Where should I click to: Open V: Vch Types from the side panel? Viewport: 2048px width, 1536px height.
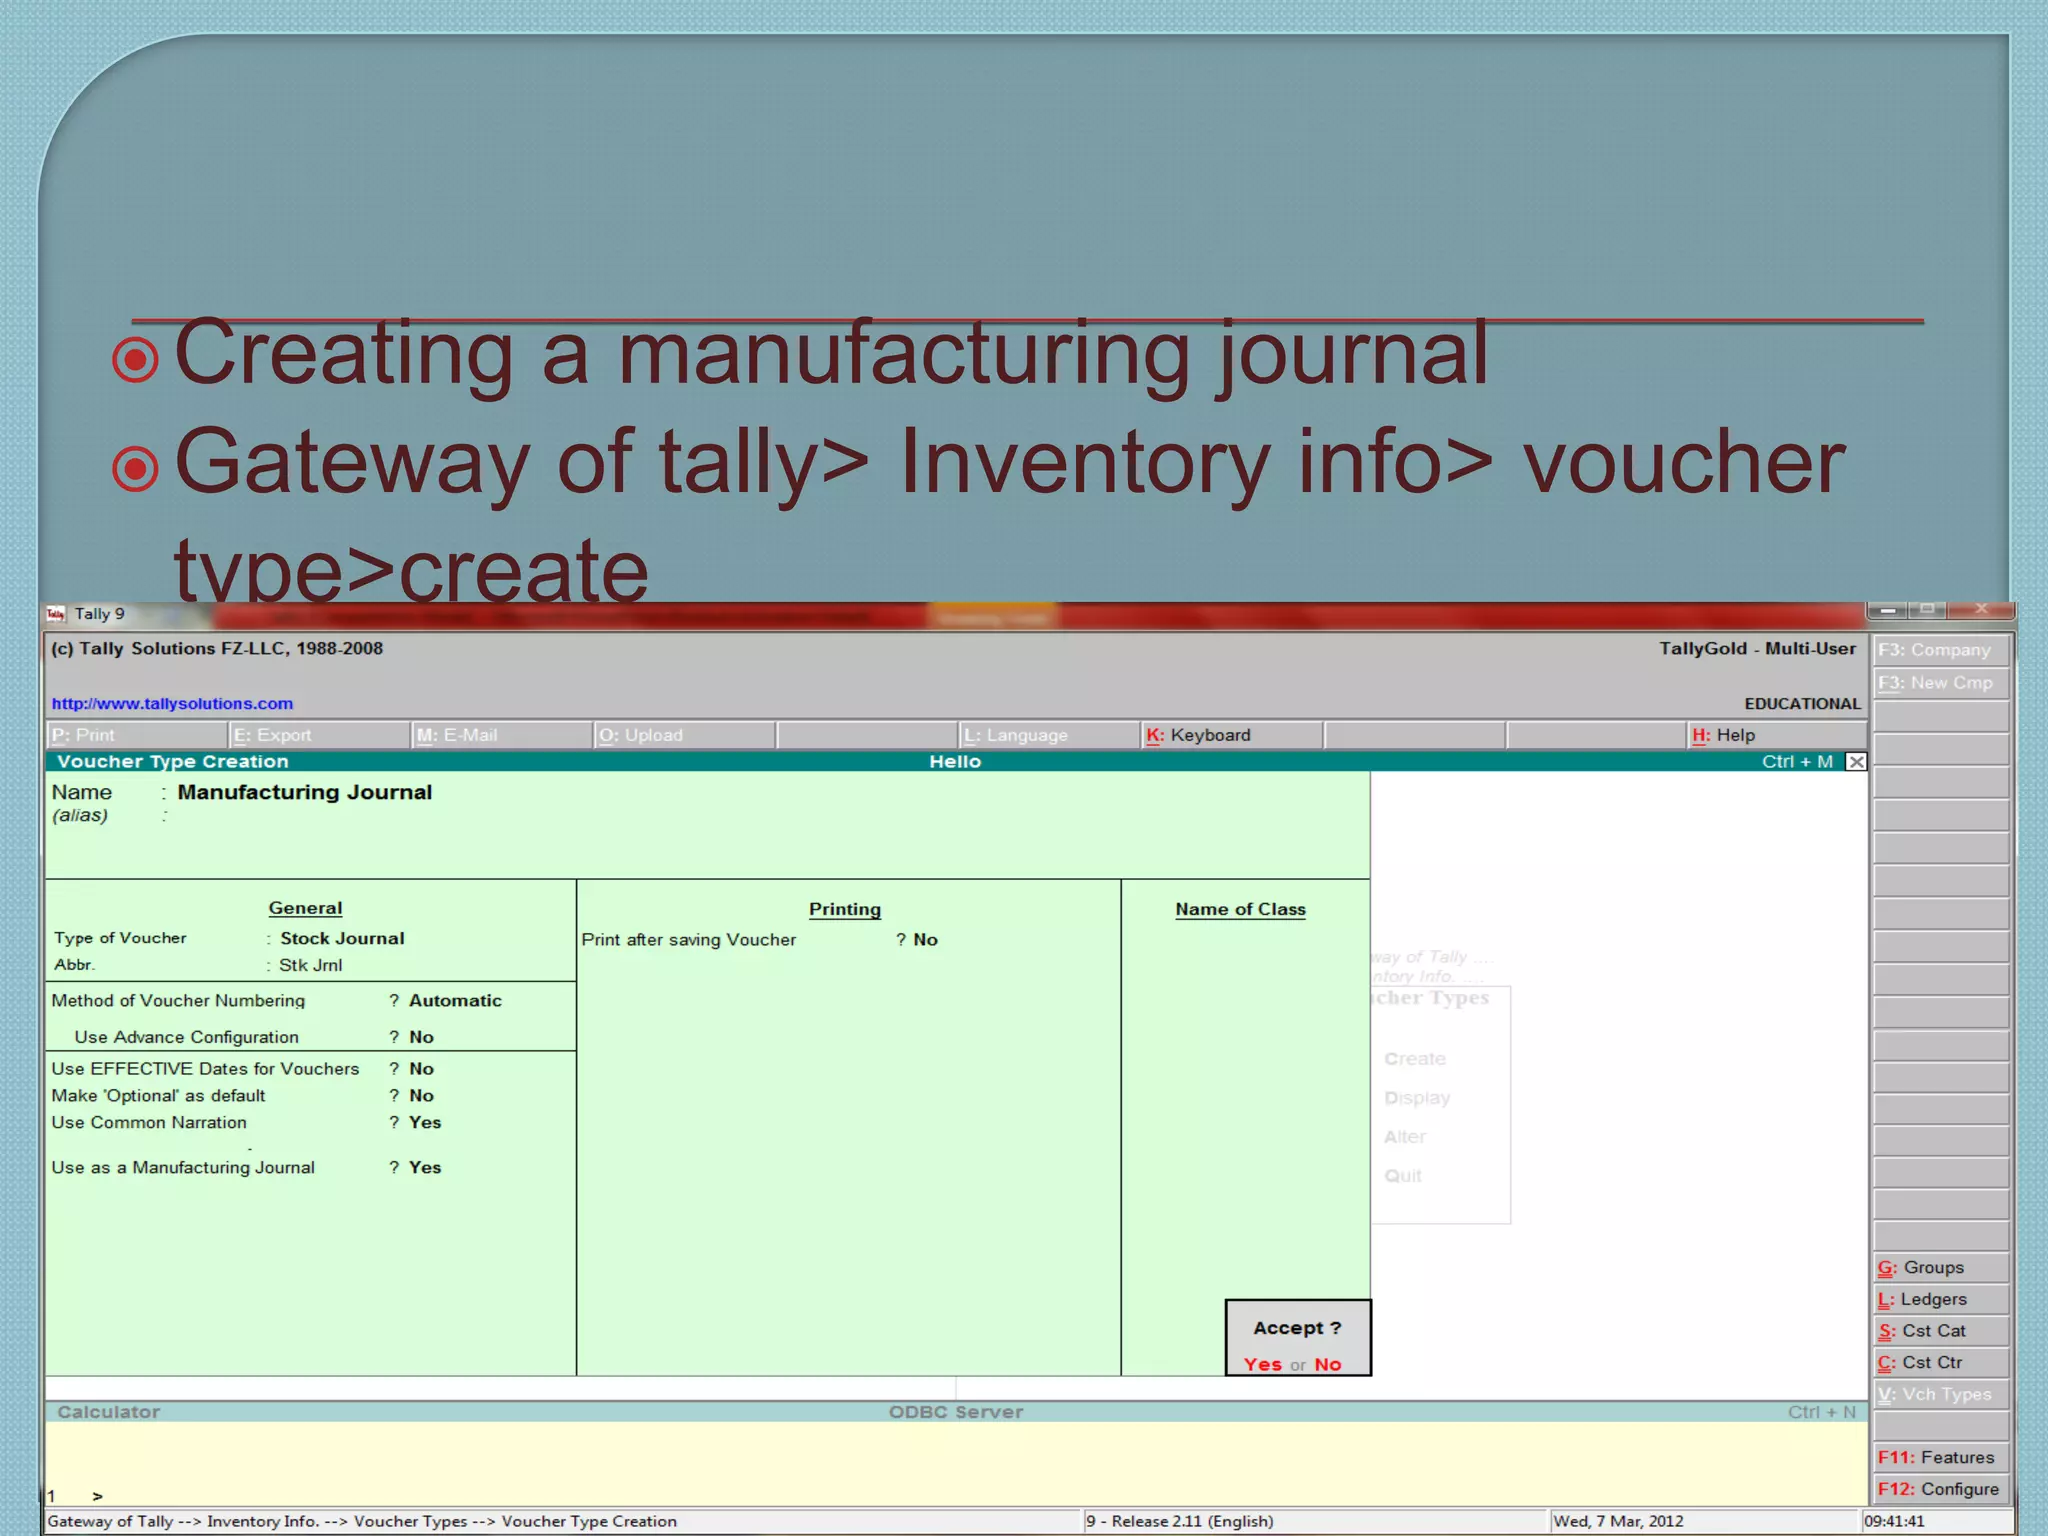[x=1941, y=1394]
